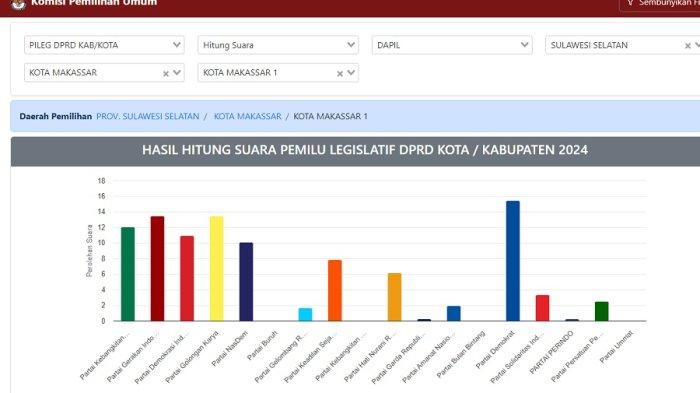
Task: Select the navy Partai NasDem bar
Action: [246, 282]
